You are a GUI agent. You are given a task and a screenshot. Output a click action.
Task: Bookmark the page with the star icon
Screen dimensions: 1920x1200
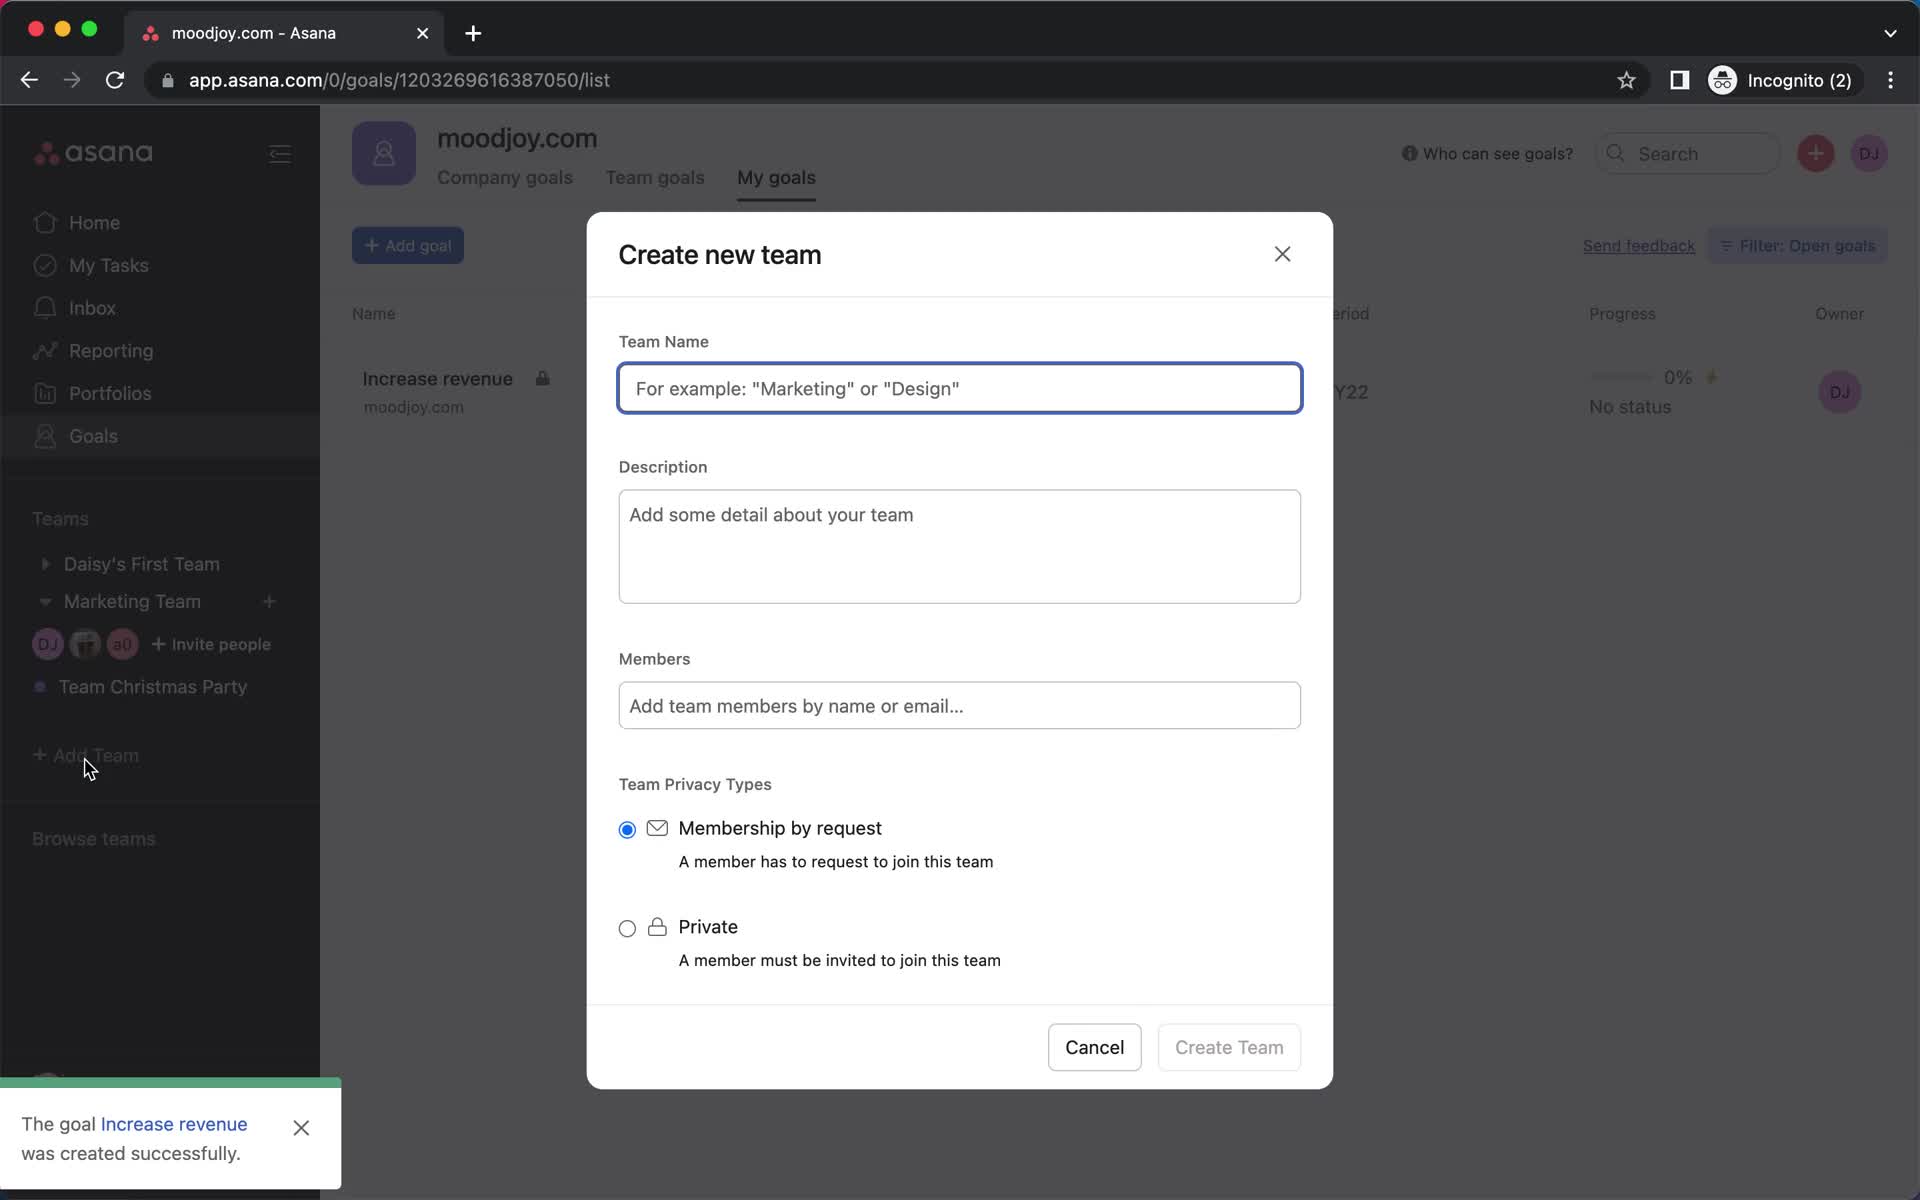1626,80
